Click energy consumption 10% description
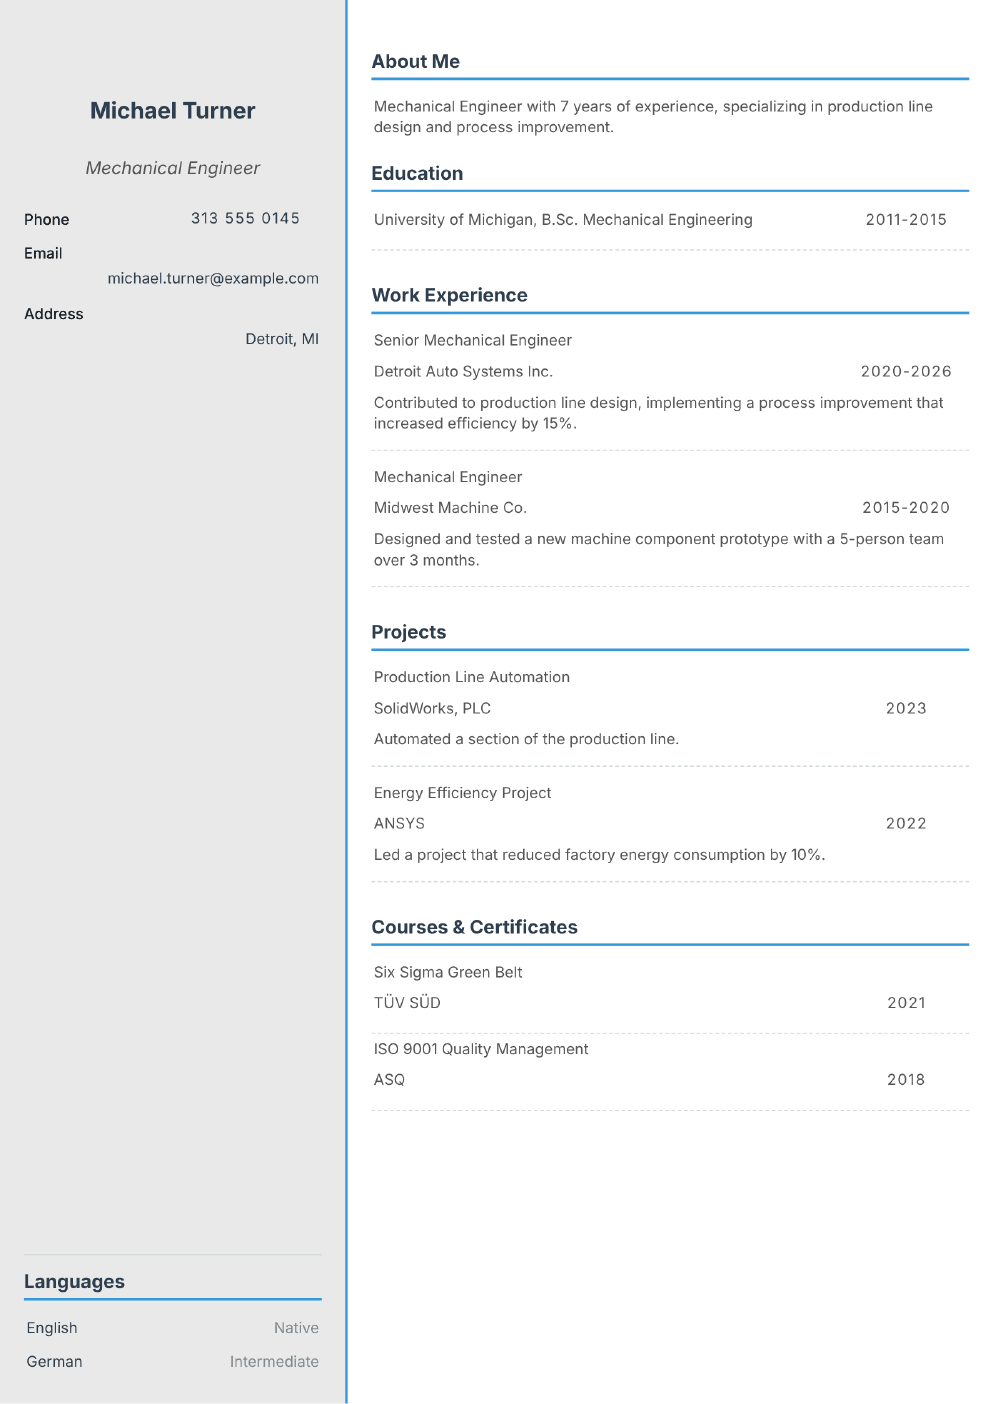The image size is (993, 1404). pos(599,855)
